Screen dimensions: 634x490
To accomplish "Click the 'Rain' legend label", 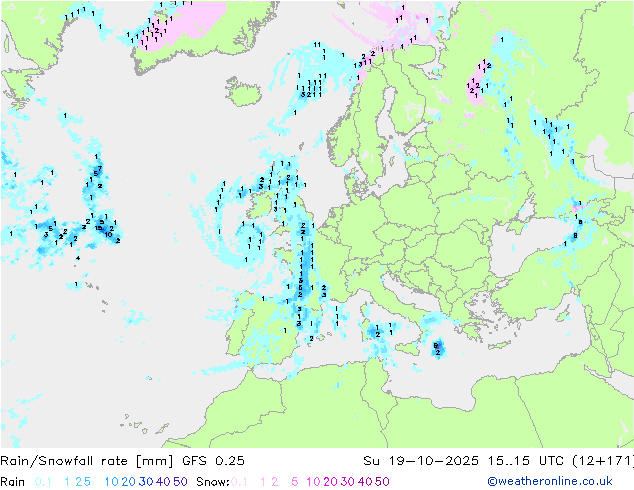I will (13, 482).
